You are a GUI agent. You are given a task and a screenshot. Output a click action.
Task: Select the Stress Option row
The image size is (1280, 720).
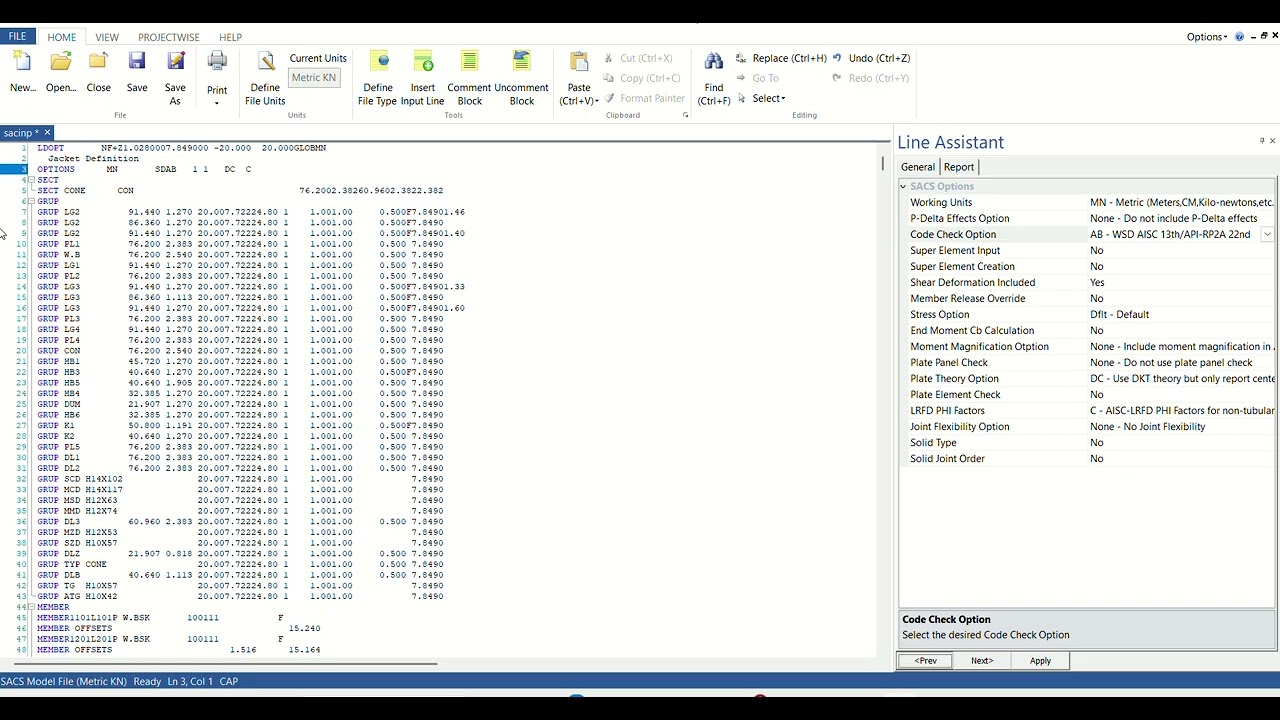click(x=1087, y=314)
